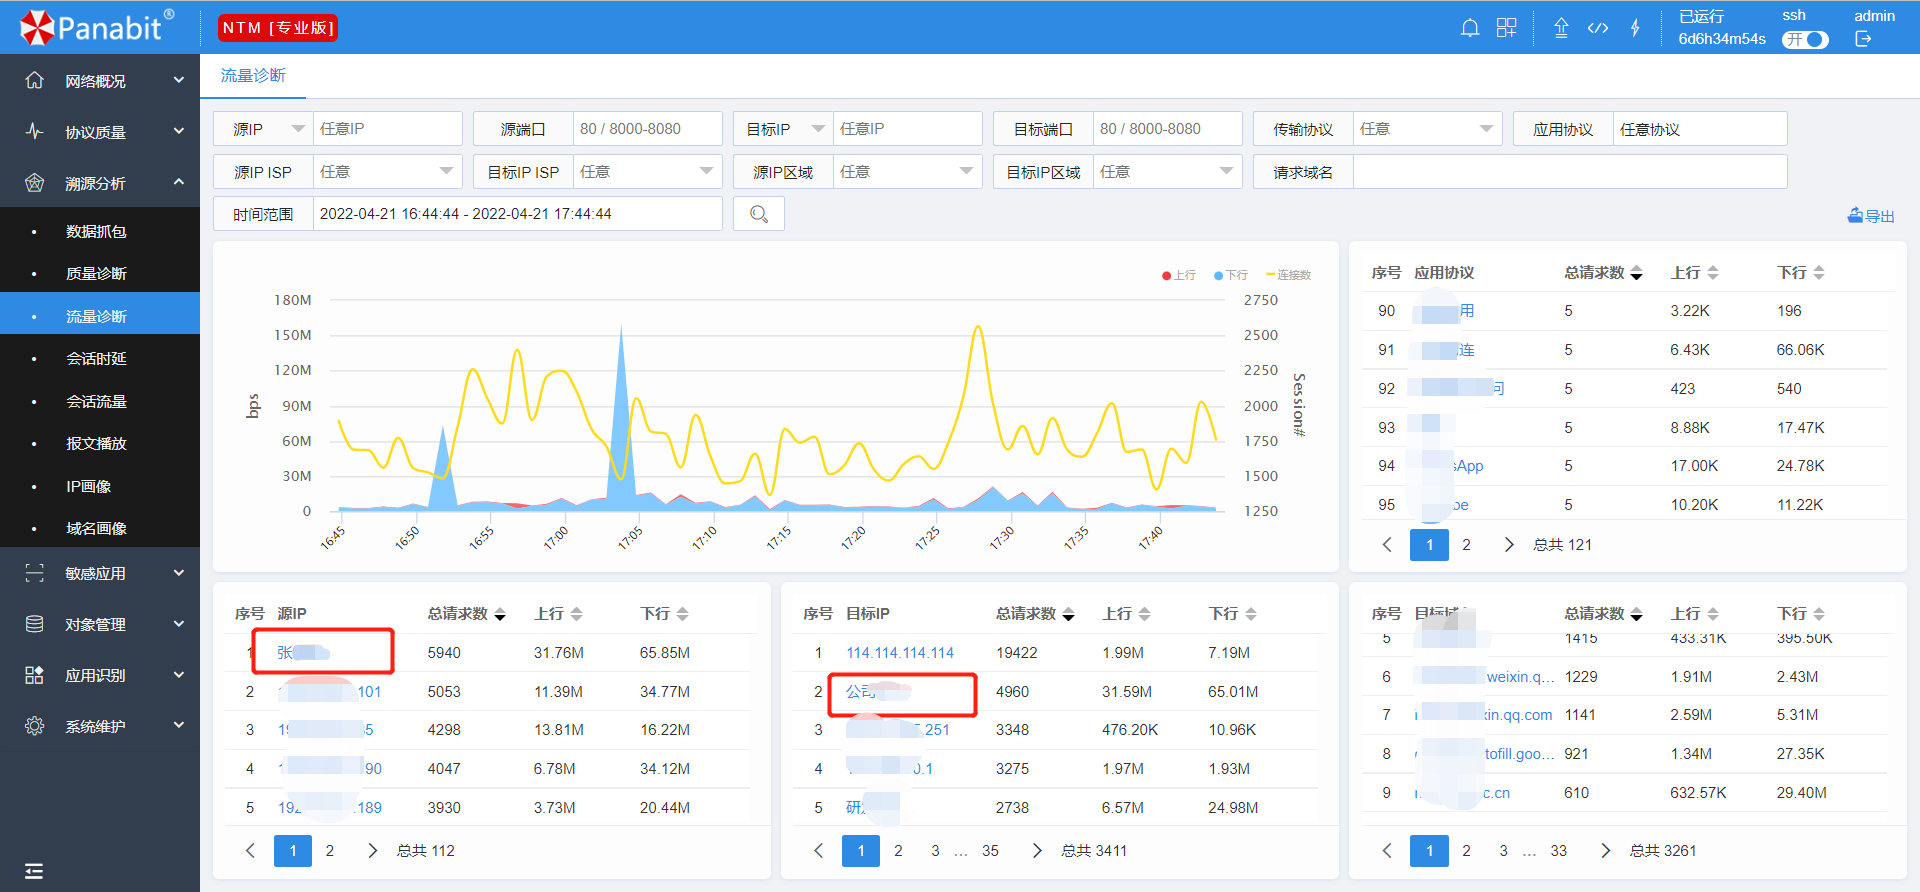Image resolution: width=1920 pixels, height=892 pixels.
Task: Click 114.114.114.114 target IP link
Action: click(900, 653)
